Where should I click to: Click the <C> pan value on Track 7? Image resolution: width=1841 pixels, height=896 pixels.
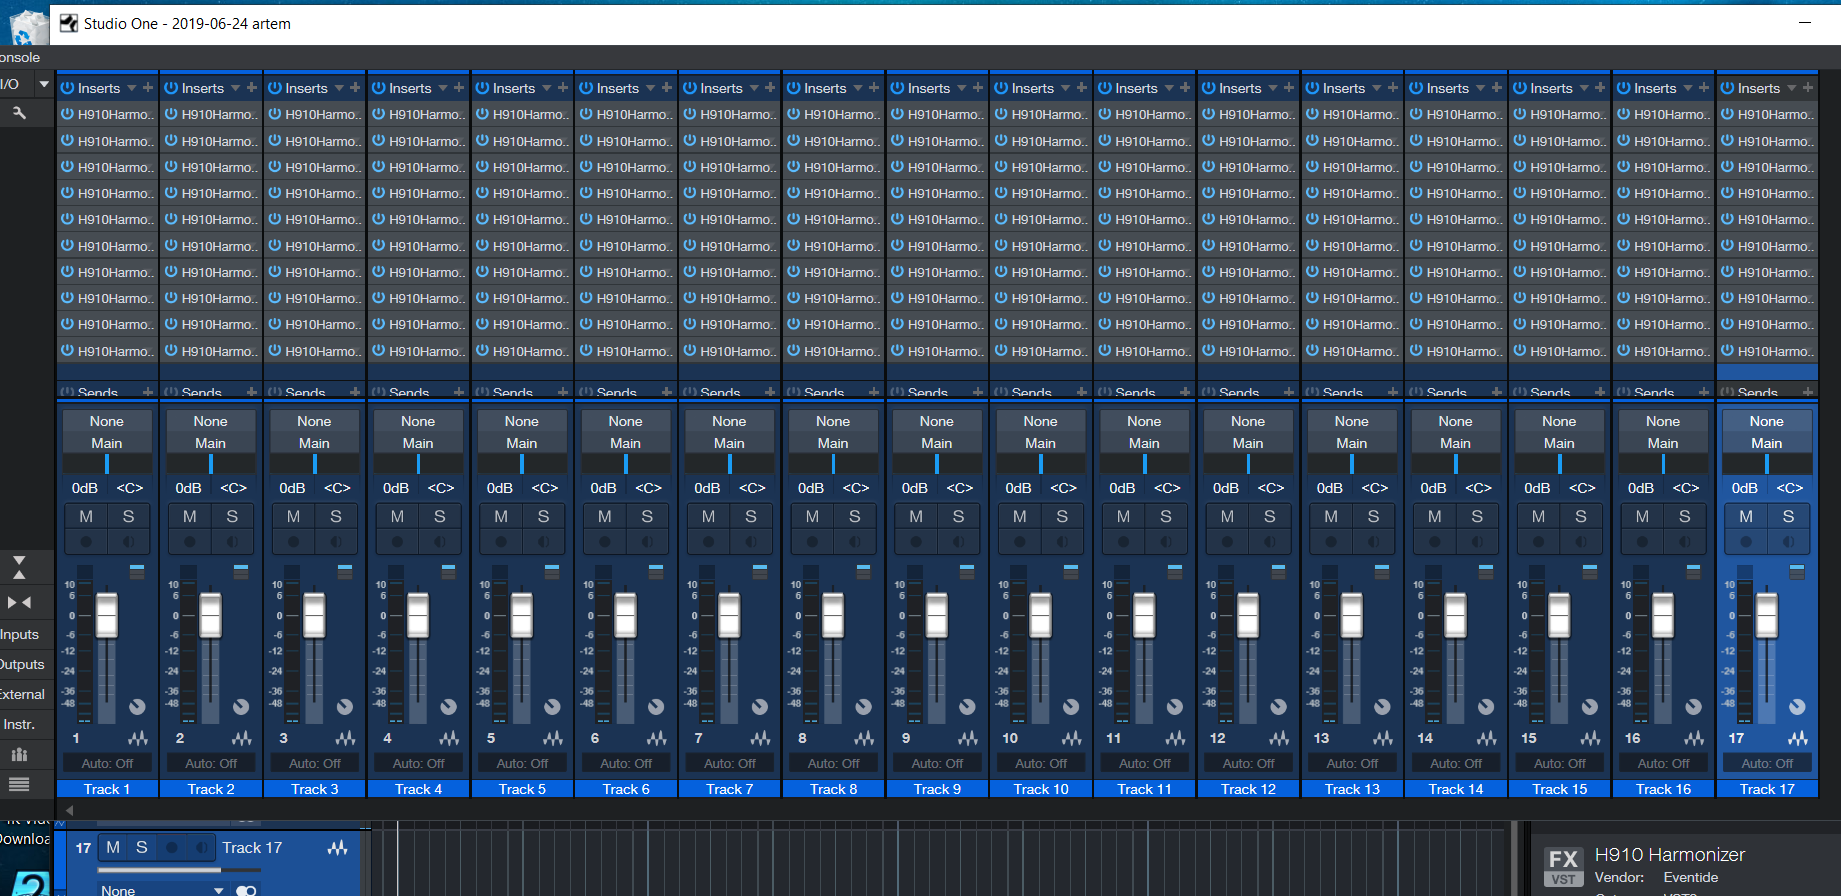[x=752, y=488]
